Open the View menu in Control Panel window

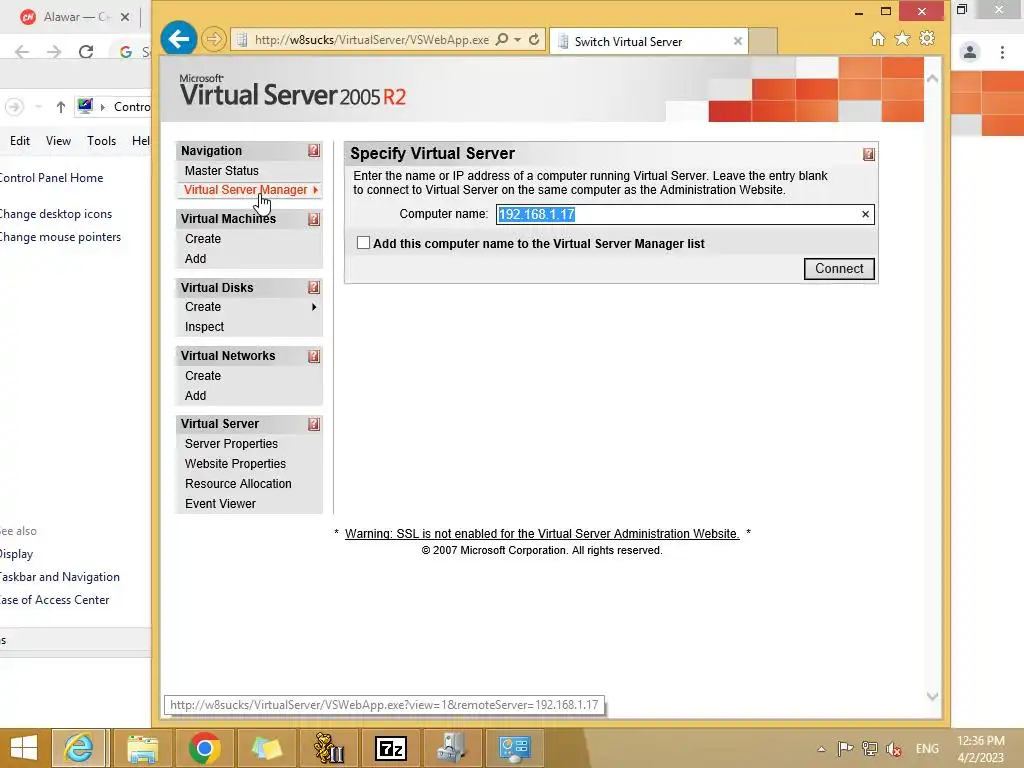click(58, 141)
